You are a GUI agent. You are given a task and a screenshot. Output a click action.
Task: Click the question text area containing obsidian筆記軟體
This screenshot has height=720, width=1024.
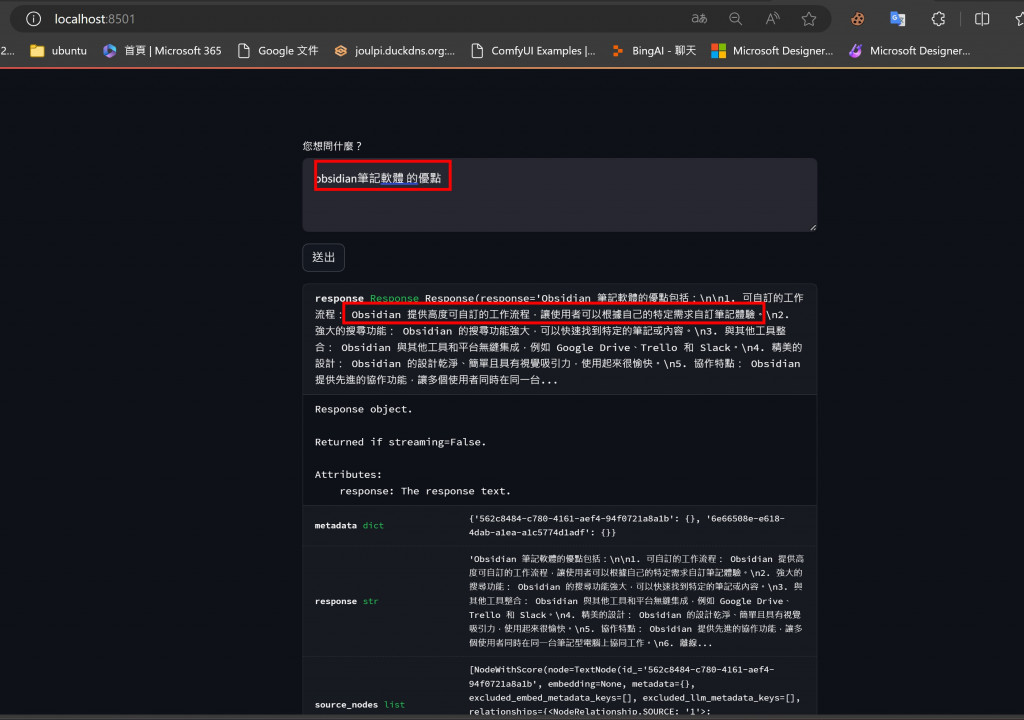coord(560,195)
